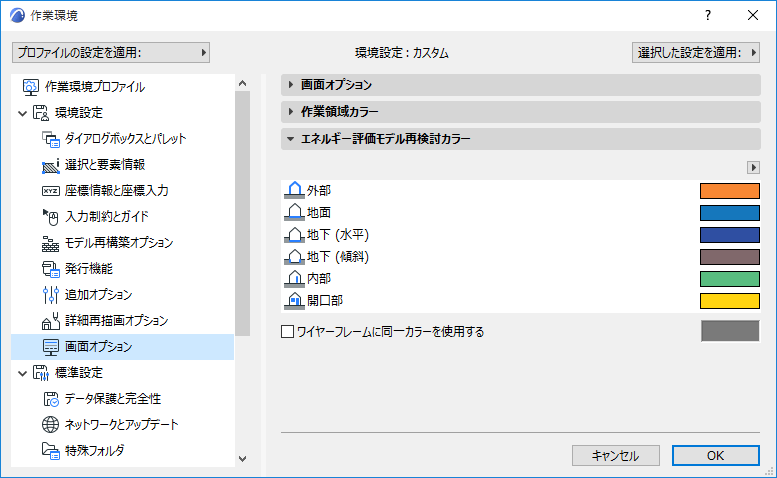Viewport: 777px width, 478px height.
Task: Select the 入力制約とガイド mouse icon
Action: (51, 216)
